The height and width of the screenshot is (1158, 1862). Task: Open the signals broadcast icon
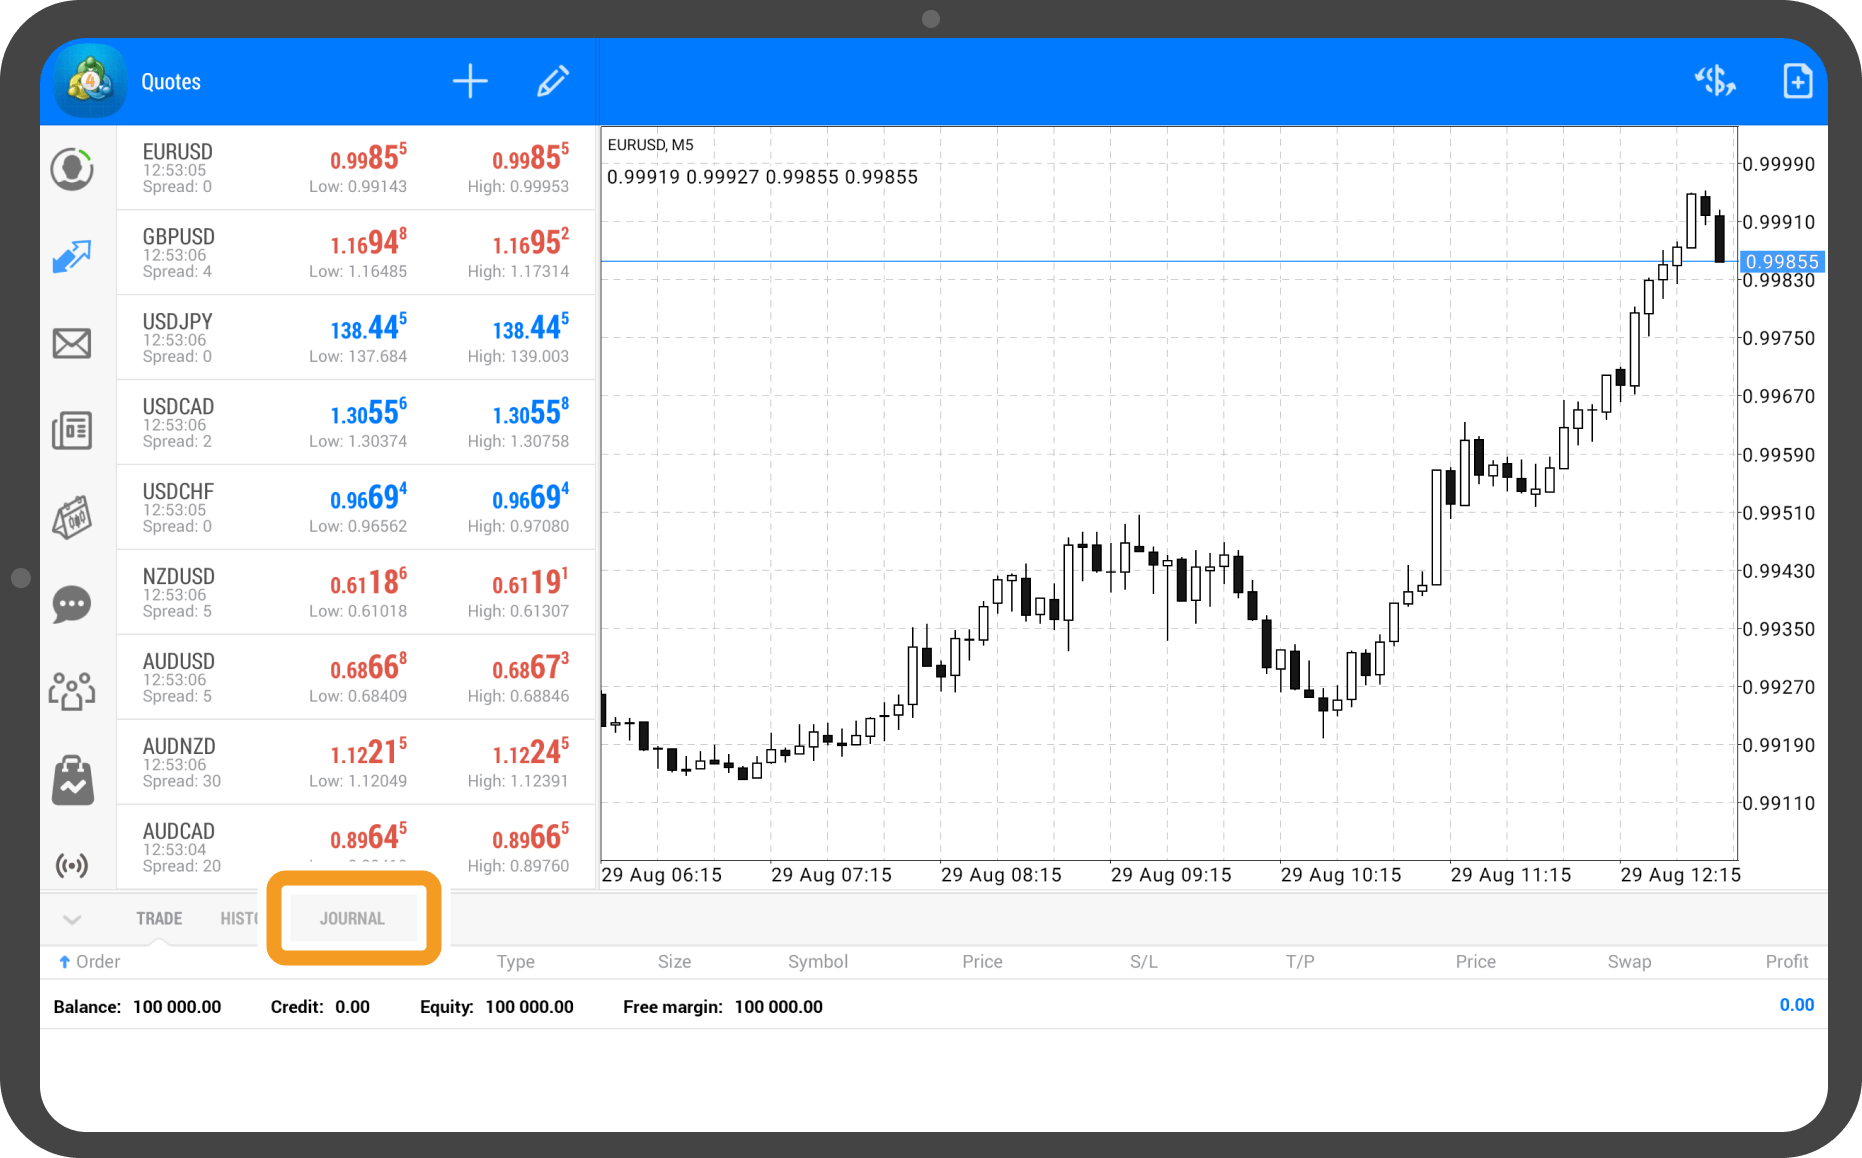[72, 865]
